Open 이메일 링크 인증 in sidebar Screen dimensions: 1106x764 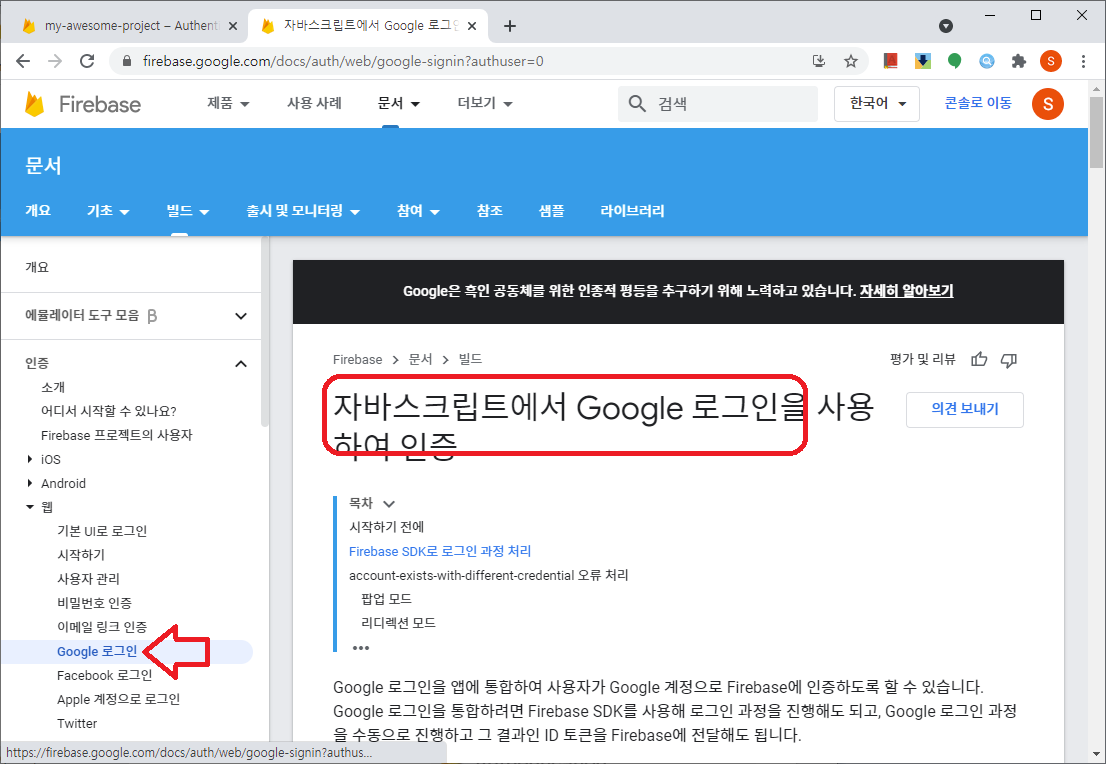(102, 627)
